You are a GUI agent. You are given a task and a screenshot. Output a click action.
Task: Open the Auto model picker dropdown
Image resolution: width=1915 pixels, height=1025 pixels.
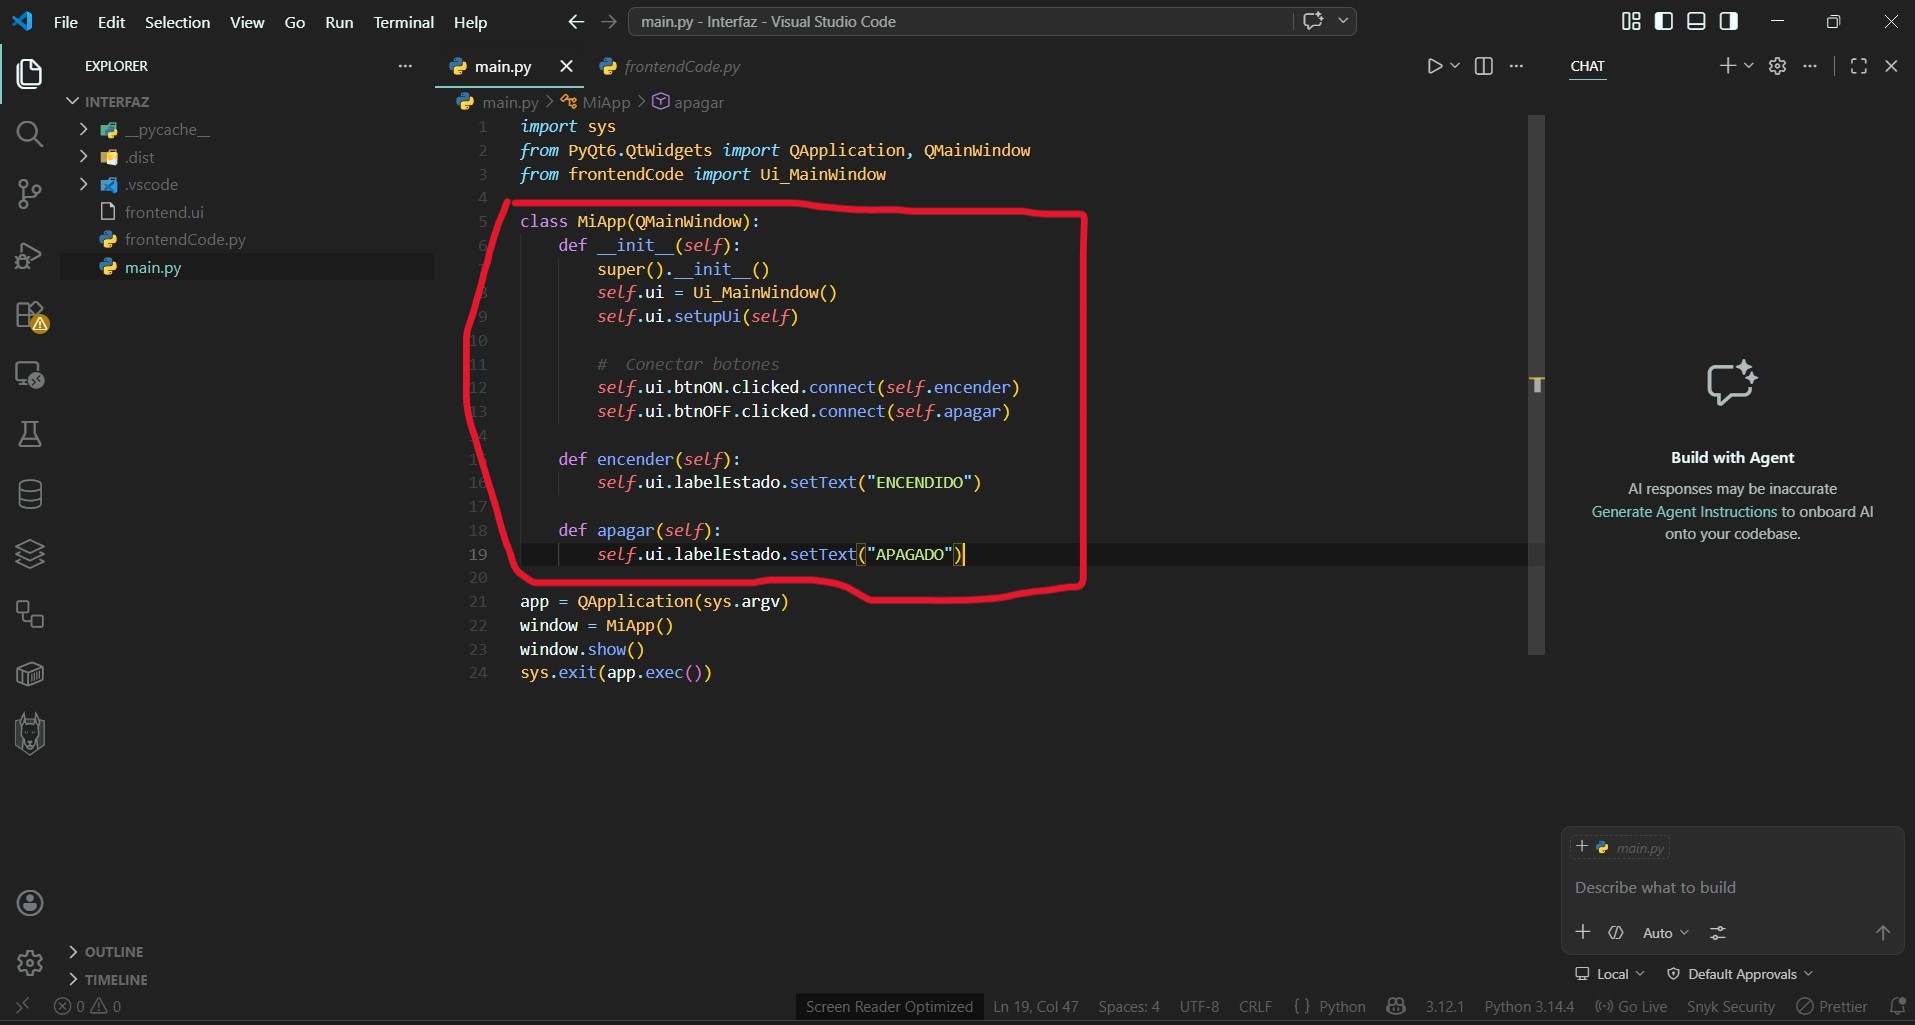pyautogui.click(x=1666, y=933)
